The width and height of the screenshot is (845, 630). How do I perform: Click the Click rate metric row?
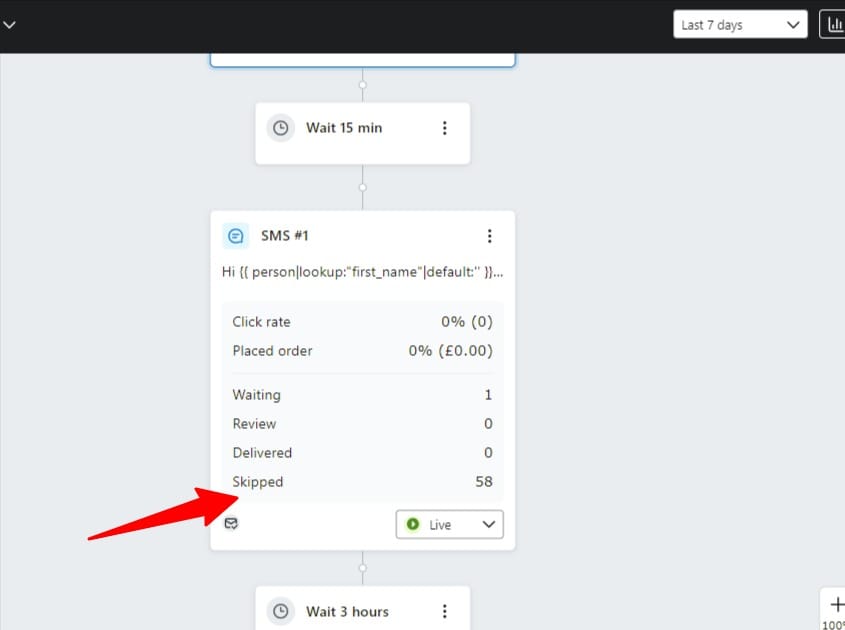click(x=362, y=322)
